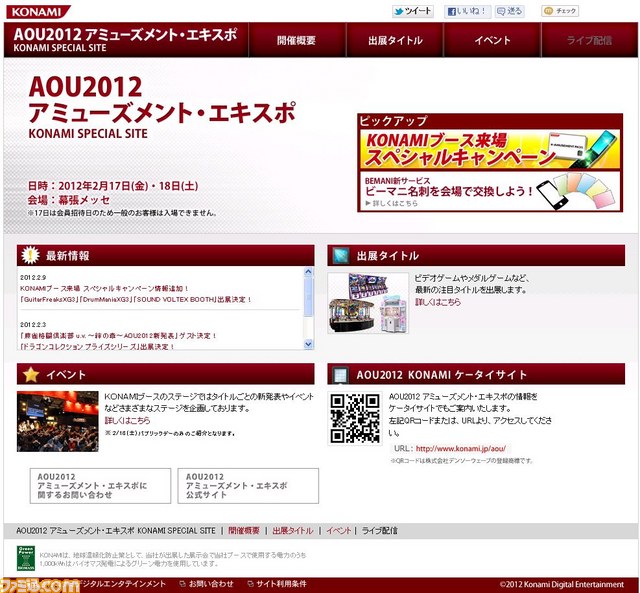Viewport: 640px width, 593px height.
Task: Open KONAMIブース来場 スペシャルキャンペーン情報追加 news
Action: (x=104, y=288)
